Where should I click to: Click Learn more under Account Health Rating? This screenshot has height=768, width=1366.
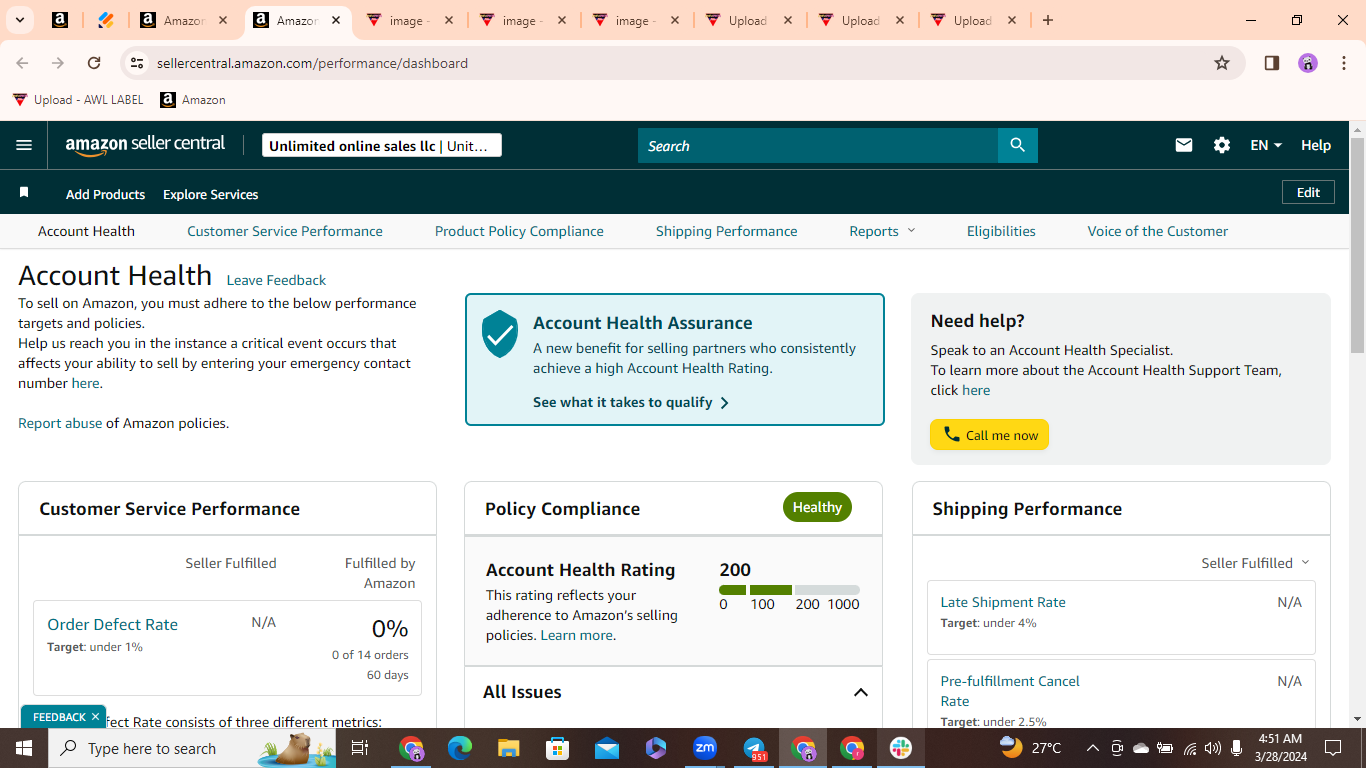[576, 635]
